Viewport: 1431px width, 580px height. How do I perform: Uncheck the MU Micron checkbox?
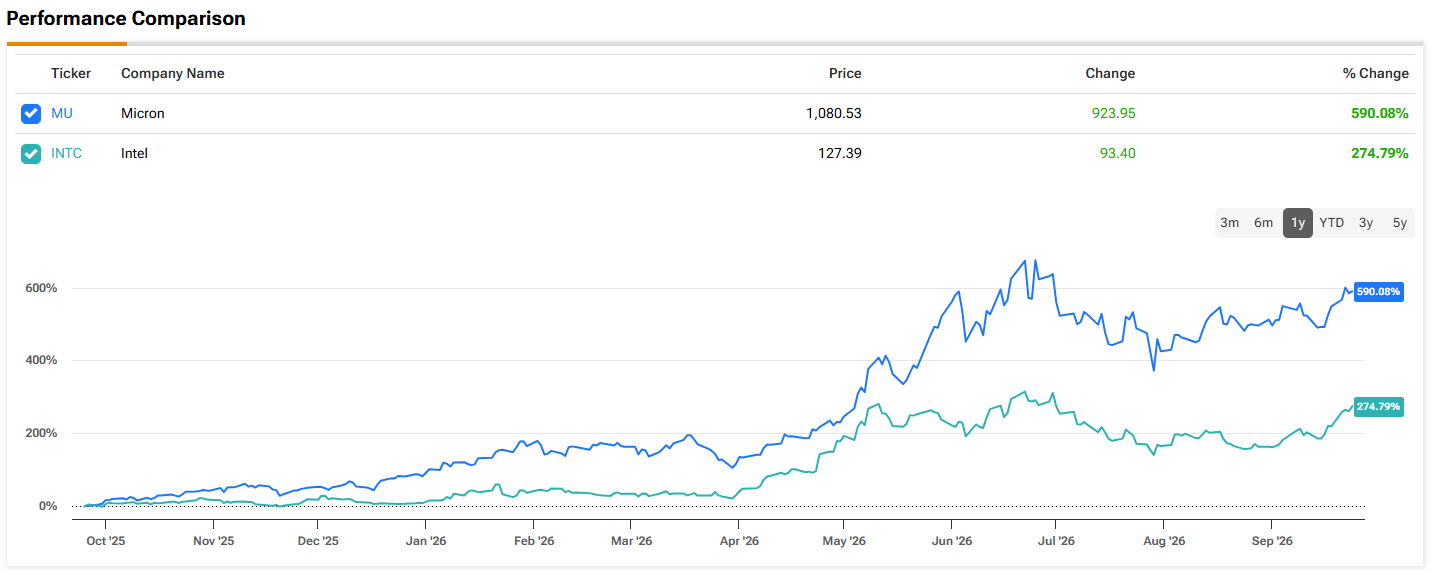coord(31,114)
